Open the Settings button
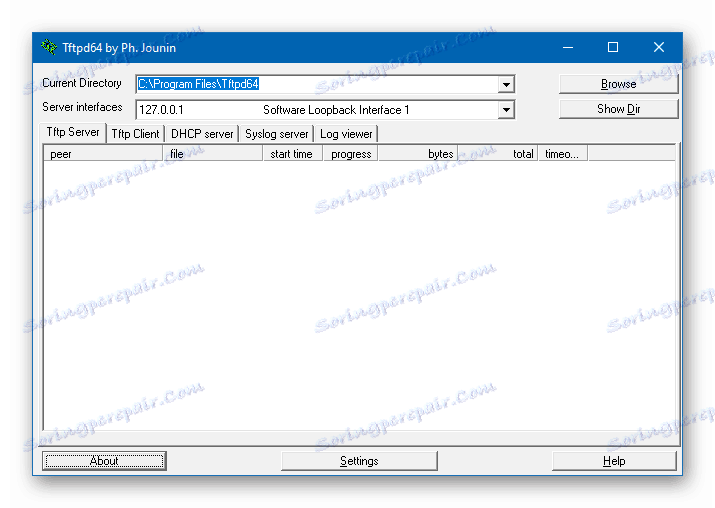Viewport: 715px width, 508px height. 359,461
